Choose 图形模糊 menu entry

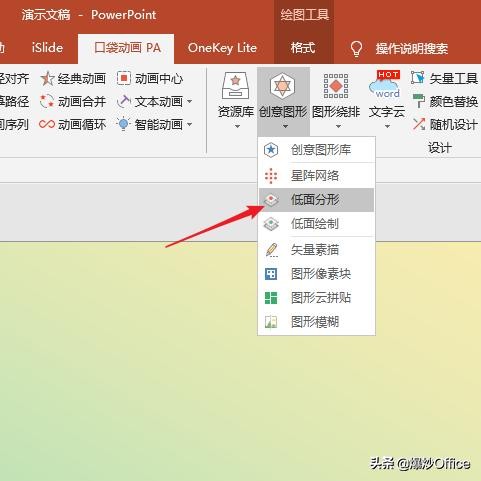point(316,322)
